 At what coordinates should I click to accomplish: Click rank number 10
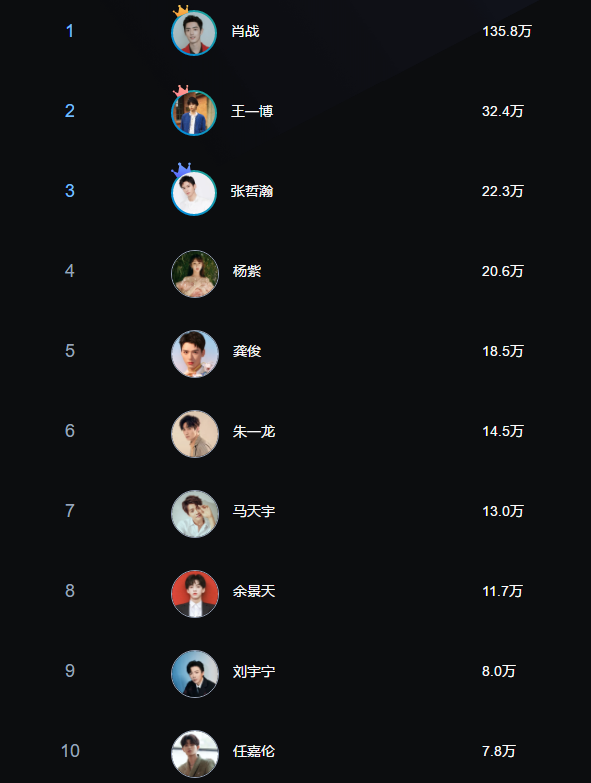coord(70,751)
